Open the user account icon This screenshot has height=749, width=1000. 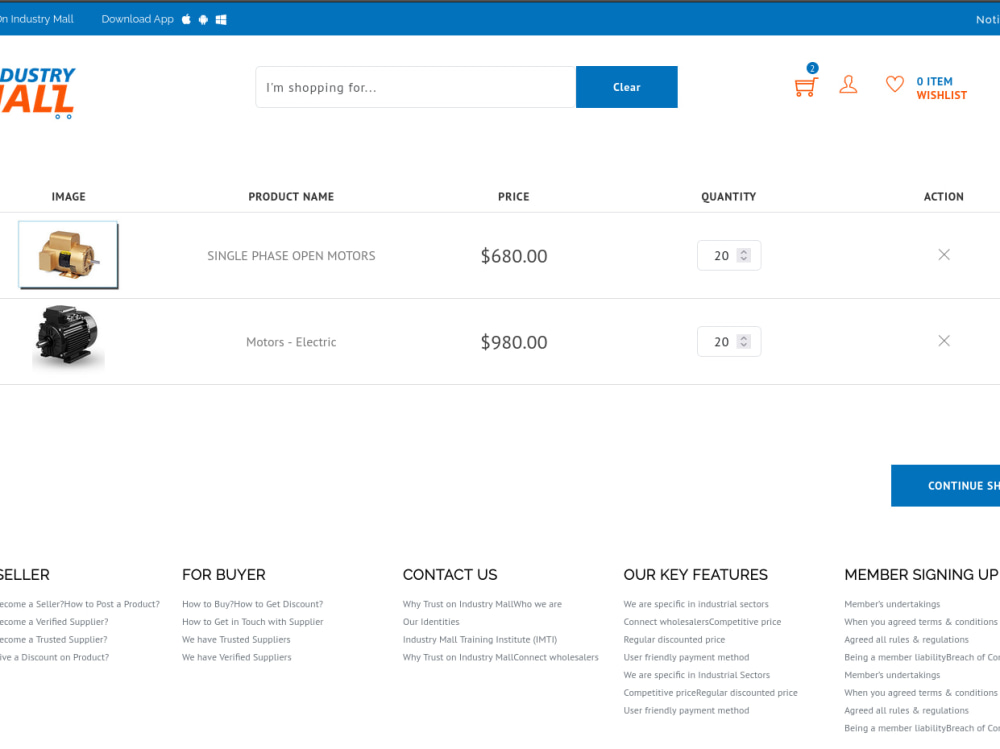pos(848,84)
